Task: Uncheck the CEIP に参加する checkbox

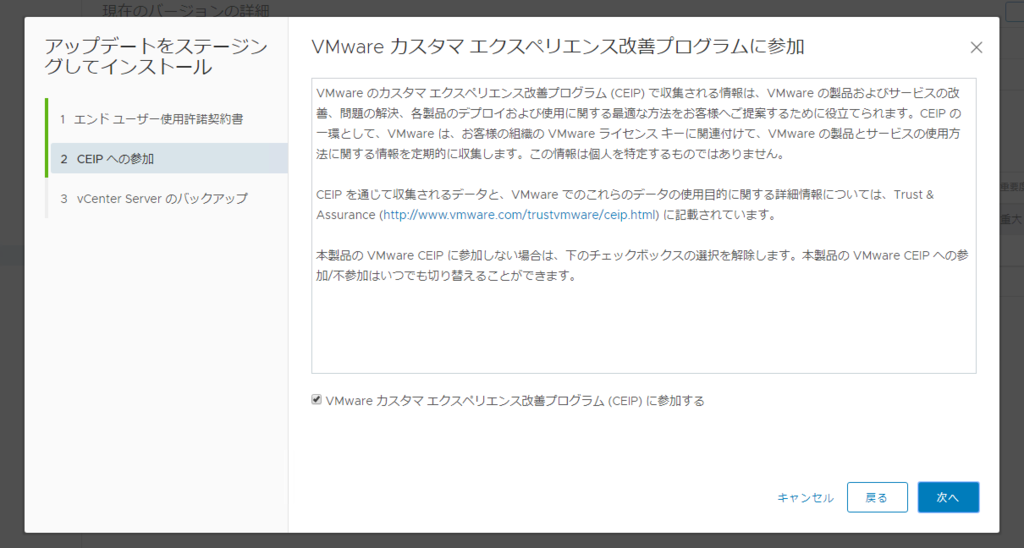Action: tap(317, 400)
